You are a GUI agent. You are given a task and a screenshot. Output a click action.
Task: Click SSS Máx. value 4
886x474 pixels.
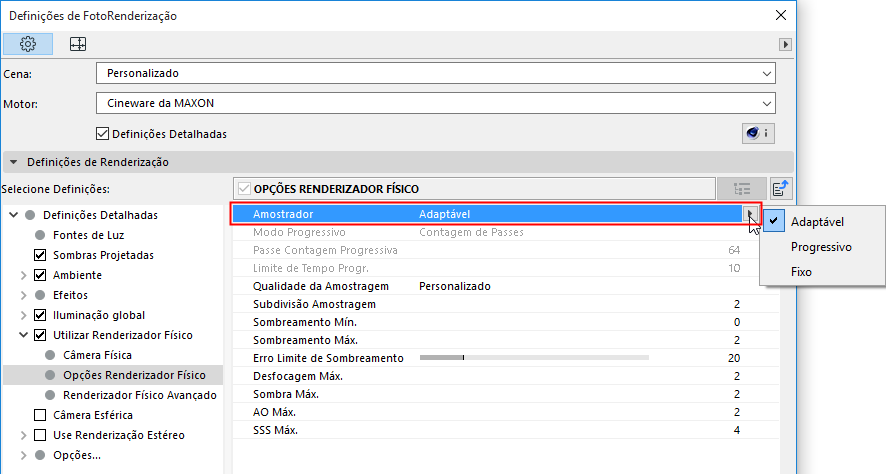[737, 430]
